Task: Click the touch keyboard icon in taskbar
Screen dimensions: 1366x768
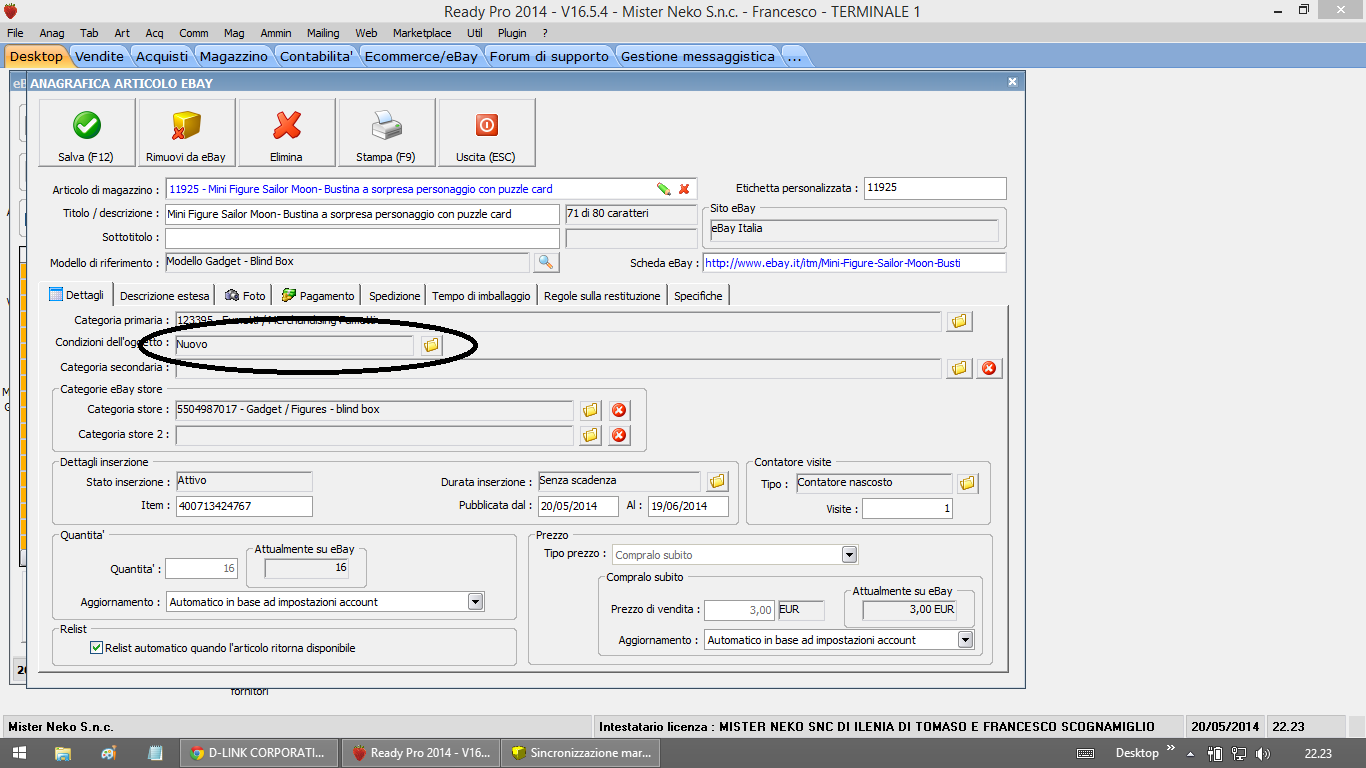Action: coord(1086,753)
